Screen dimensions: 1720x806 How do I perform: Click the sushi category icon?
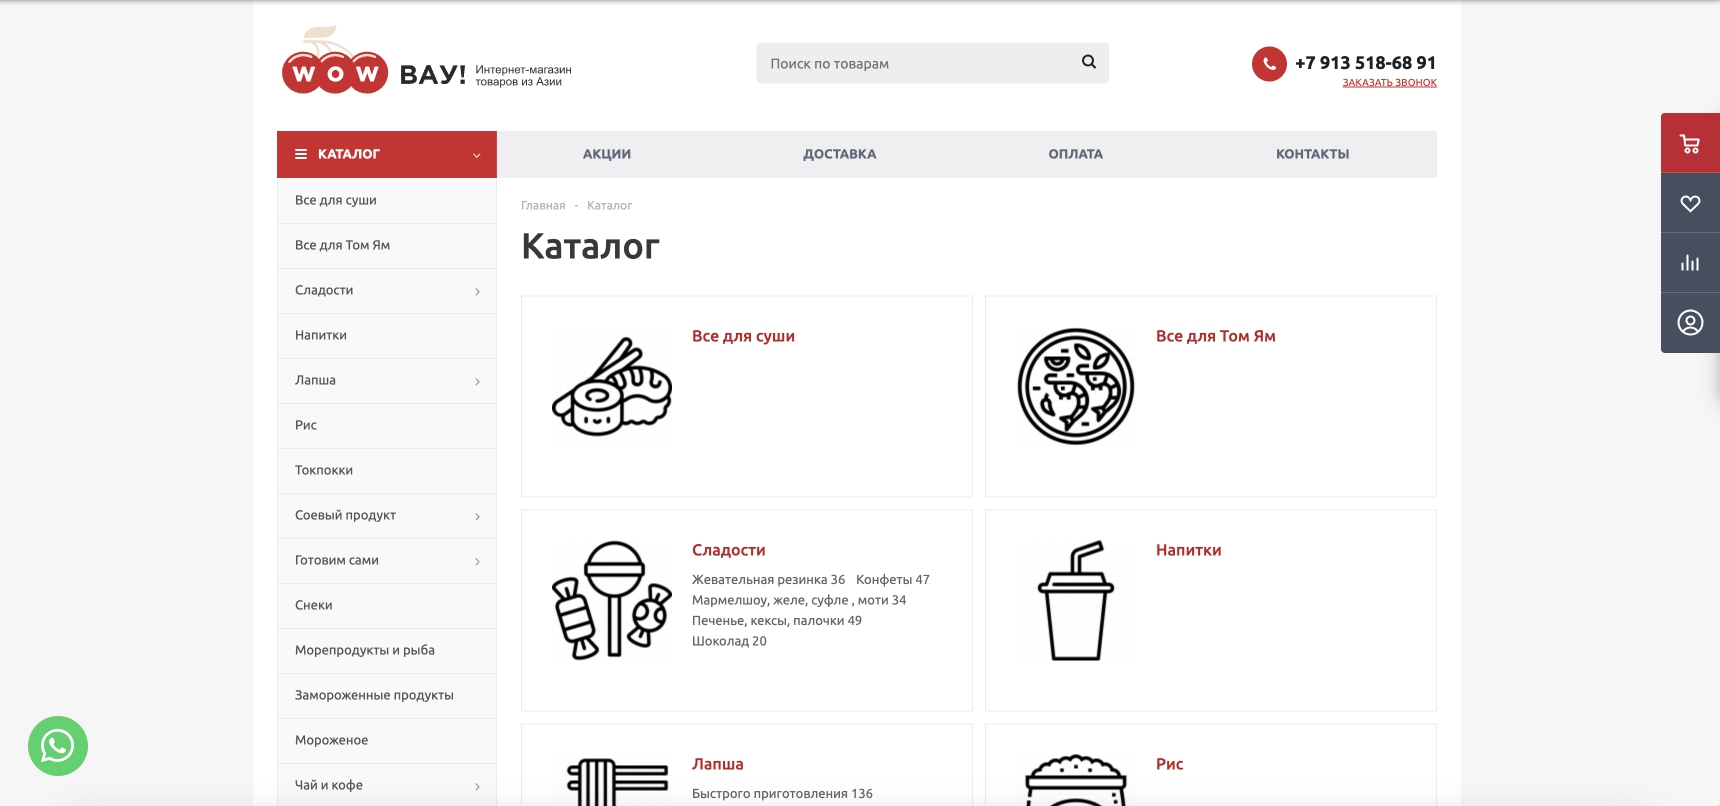tap(612, 387)
